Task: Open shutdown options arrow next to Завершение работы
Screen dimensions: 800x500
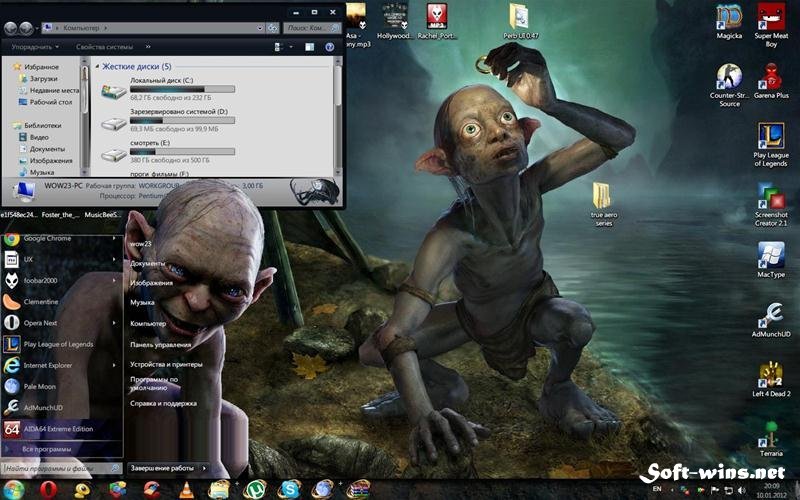Action: [204, 468]
